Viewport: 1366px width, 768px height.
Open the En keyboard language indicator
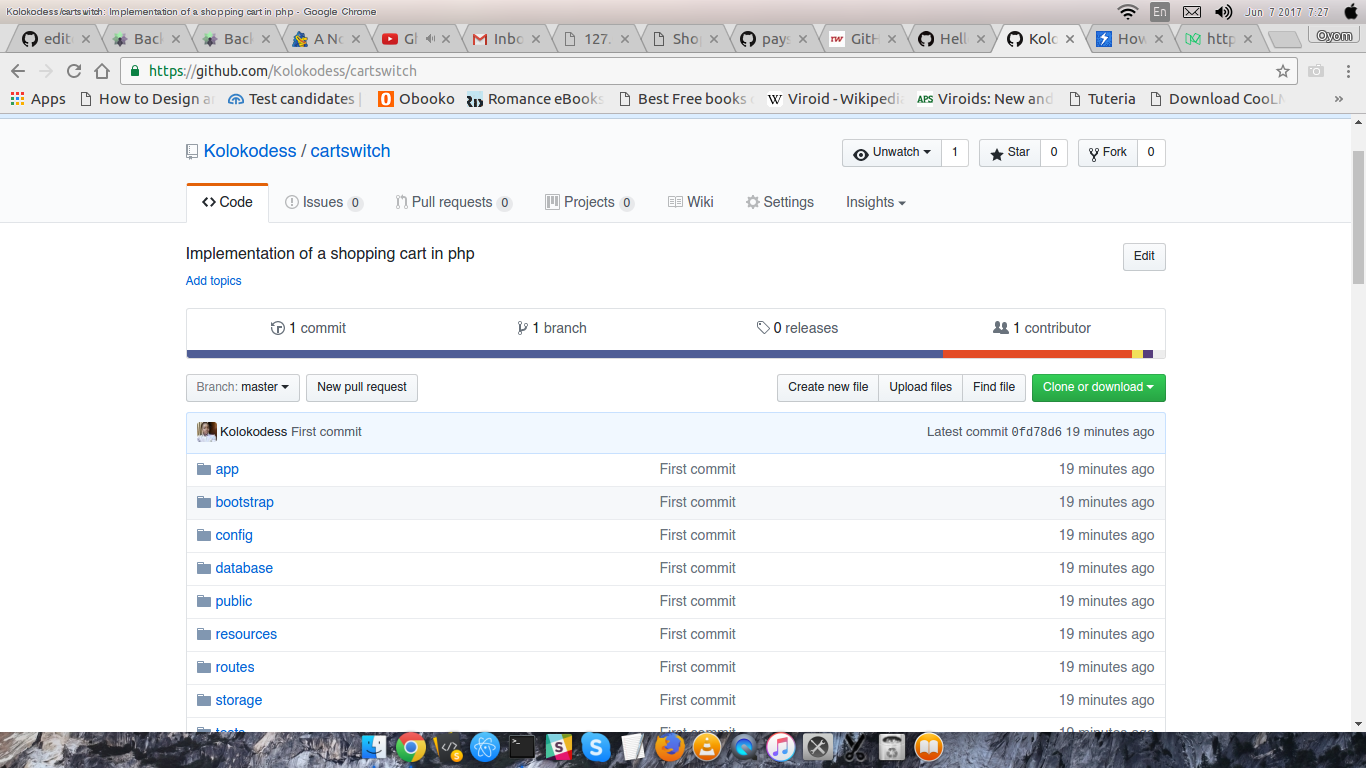[x=1160, y=12]
